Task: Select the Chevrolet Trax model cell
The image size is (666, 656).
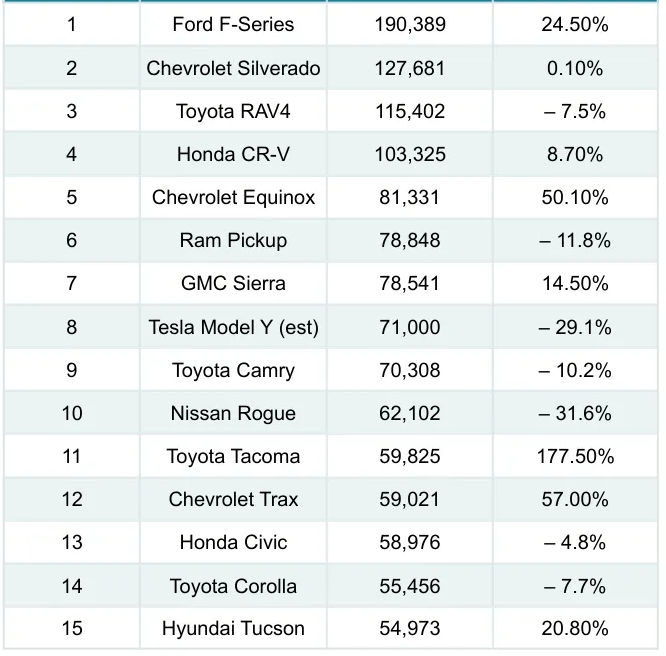Action: coord(233,499)
